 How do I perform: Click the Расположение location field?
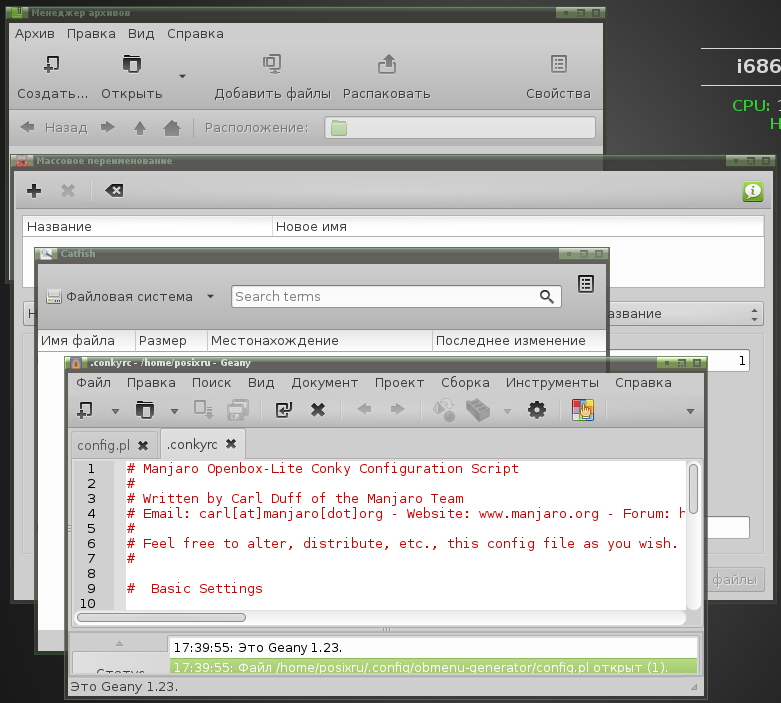coord(460,128)
